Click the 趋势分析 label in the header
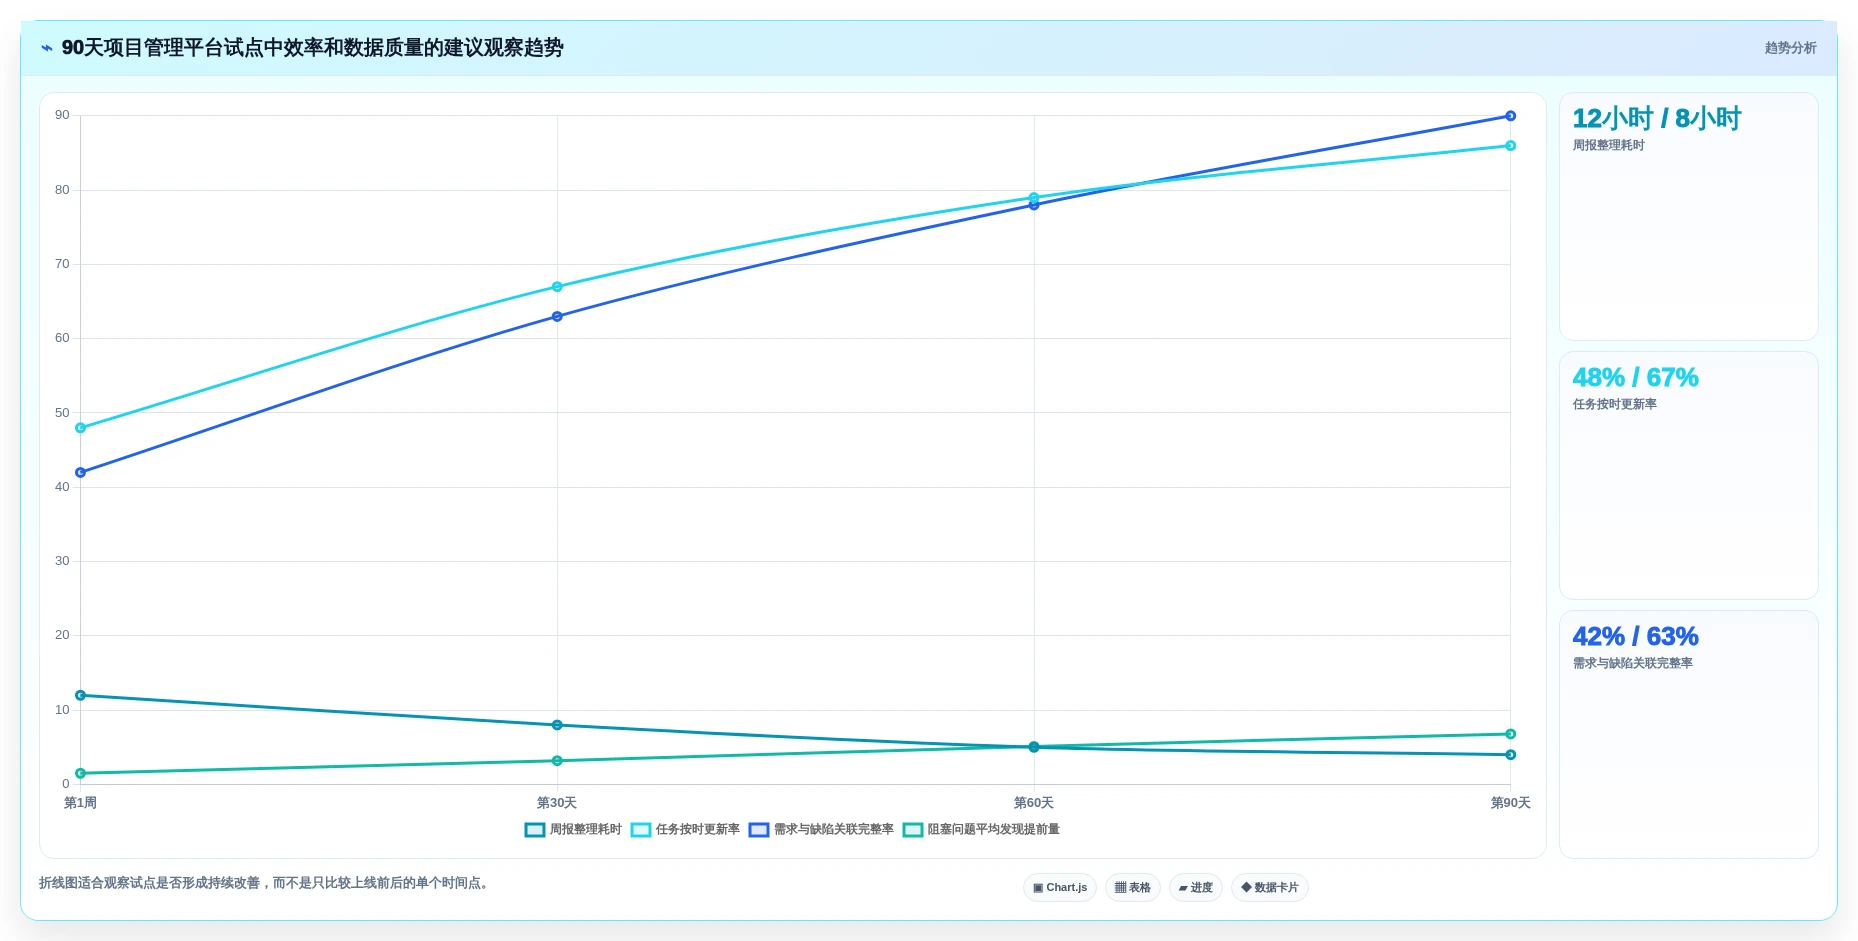Screen dimensions: 1858x941 point(1790,48)
